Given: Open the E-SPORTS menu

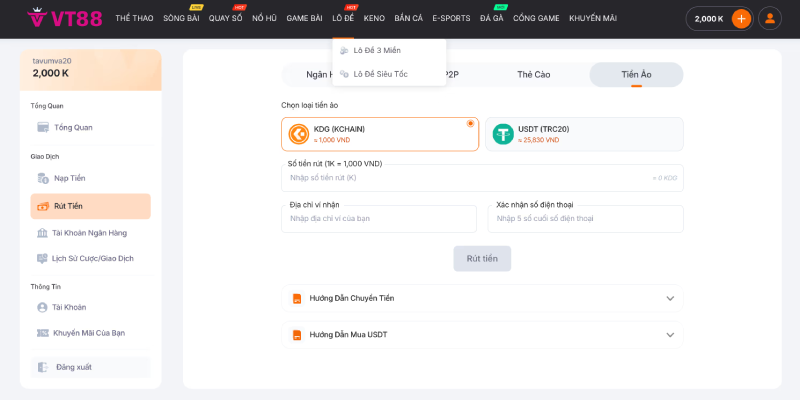Looking at the screenshot, I should click(x=452, y=18).
